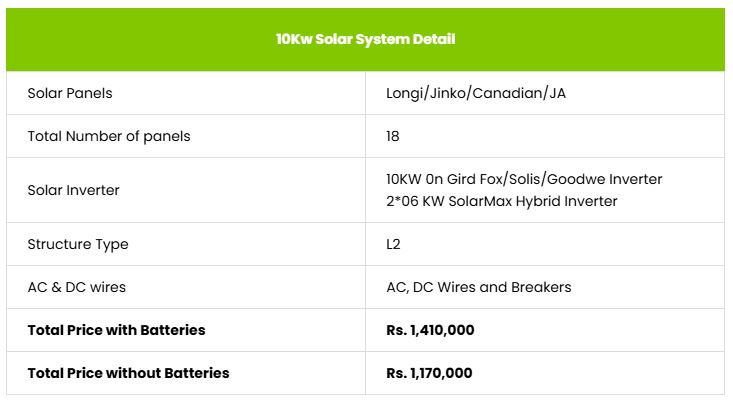This screenshot has width=733, height=404.
Task: Click the Rs. 1,170,000 price
Action: (x=429, y=373)
